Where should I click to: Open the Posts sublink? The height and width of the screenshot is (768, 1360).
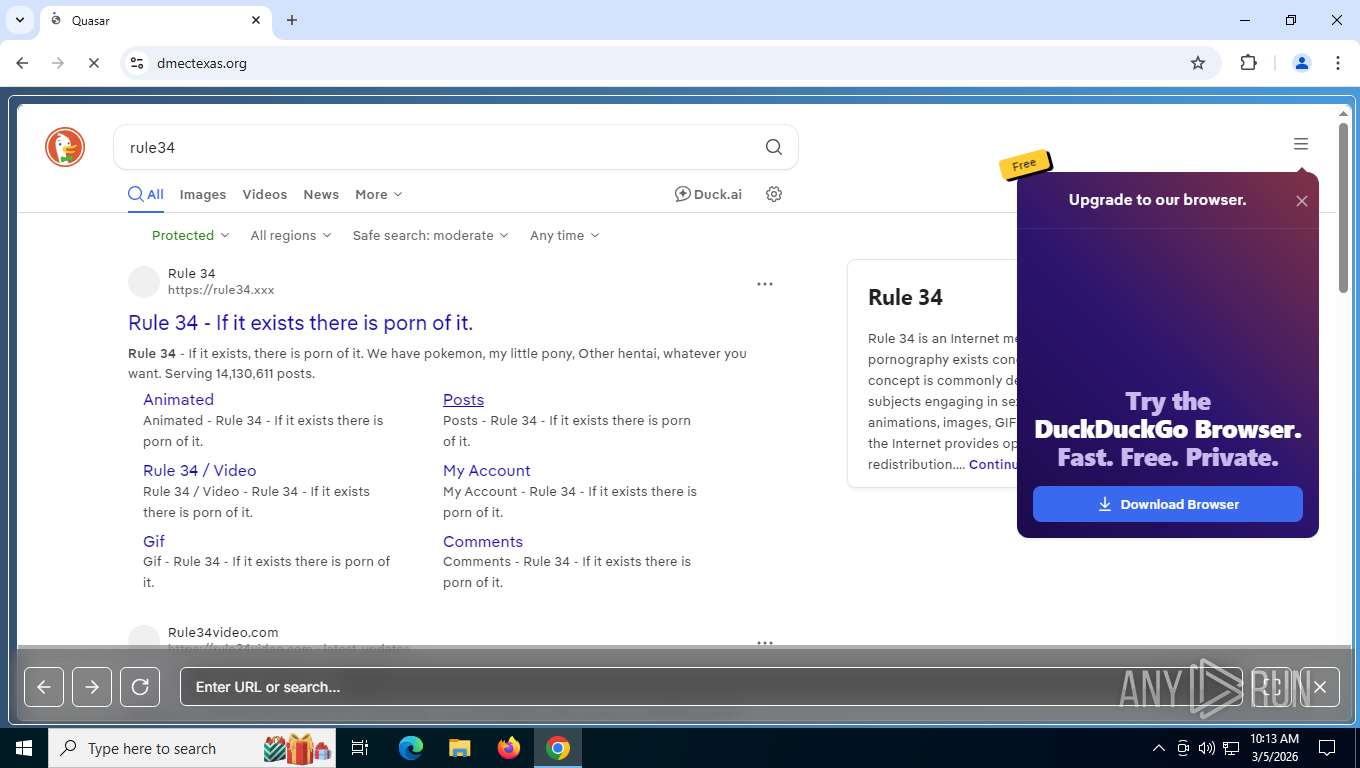463,399
